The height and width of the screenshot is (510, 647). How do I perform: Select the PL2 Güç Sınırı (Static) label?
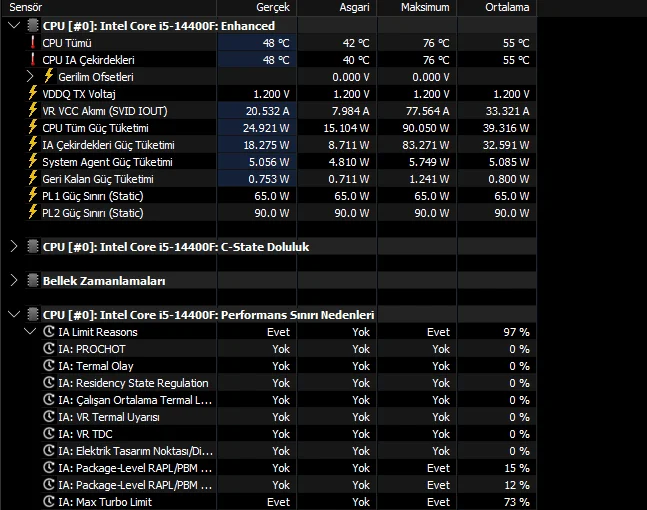click(93, 213)
